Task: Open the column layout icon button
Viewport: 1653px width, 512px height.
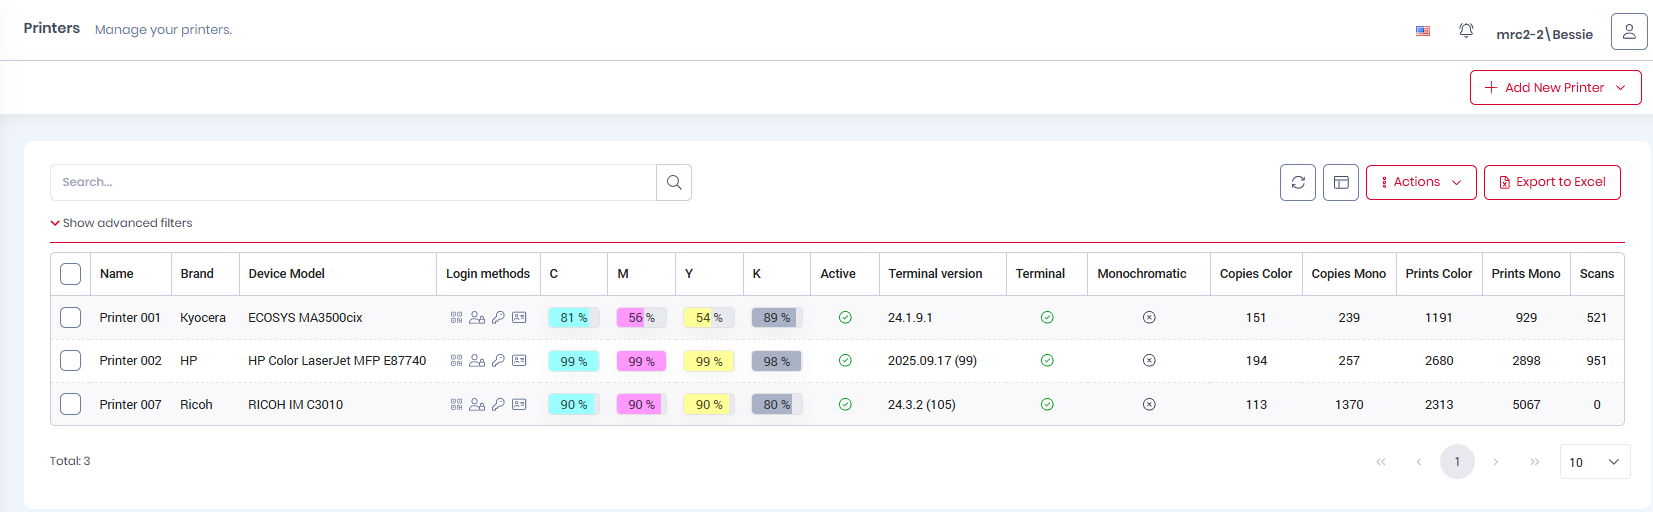Action: click(x=1340, y=182)
